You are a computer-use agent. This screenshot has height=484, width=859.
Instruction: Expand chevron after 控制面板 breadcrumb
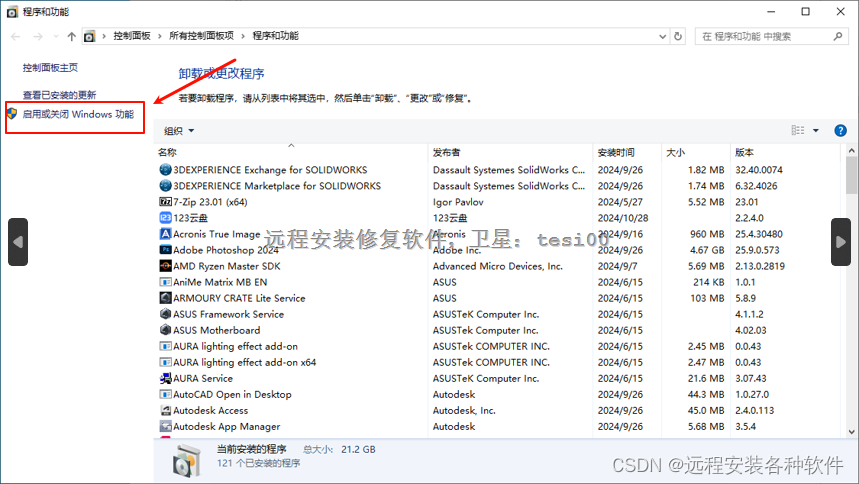point(159,36)
